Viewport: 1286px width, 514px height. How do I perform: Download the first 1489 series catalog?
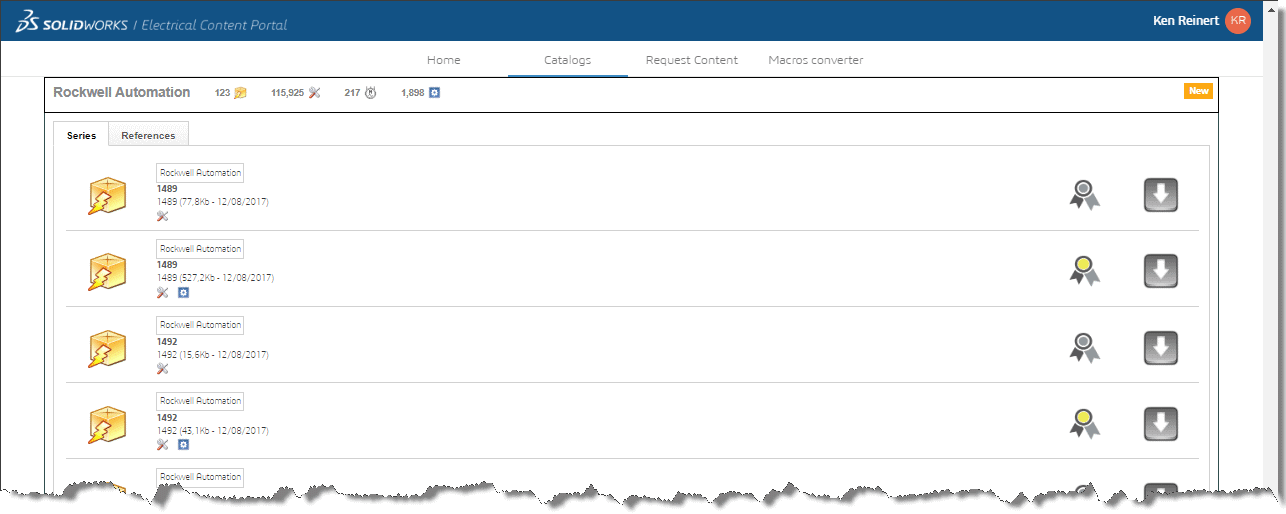coord(1160,195)
